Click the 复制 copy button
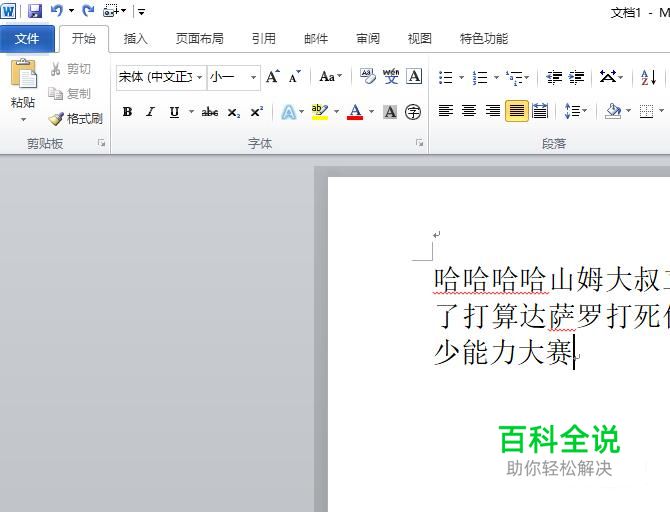 [71, 94]
